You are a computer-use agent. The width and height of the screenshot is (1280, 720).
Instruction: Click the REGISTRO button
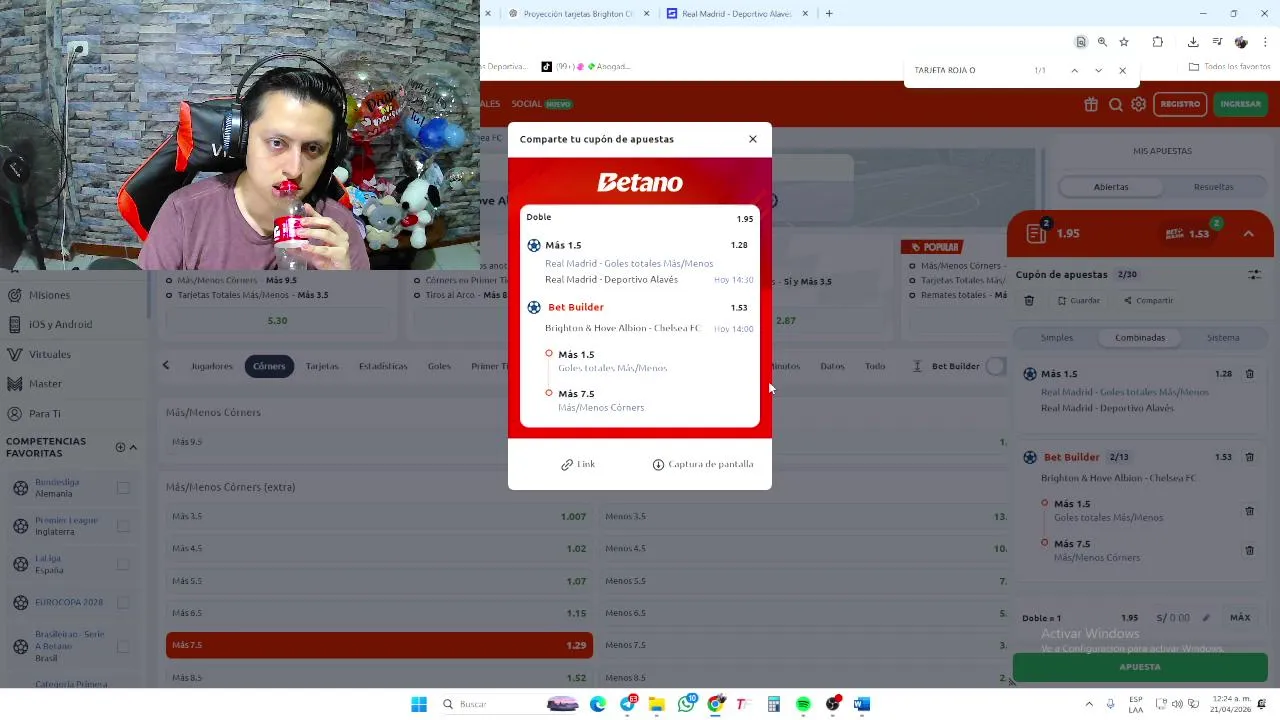(x=1180, y=104)
